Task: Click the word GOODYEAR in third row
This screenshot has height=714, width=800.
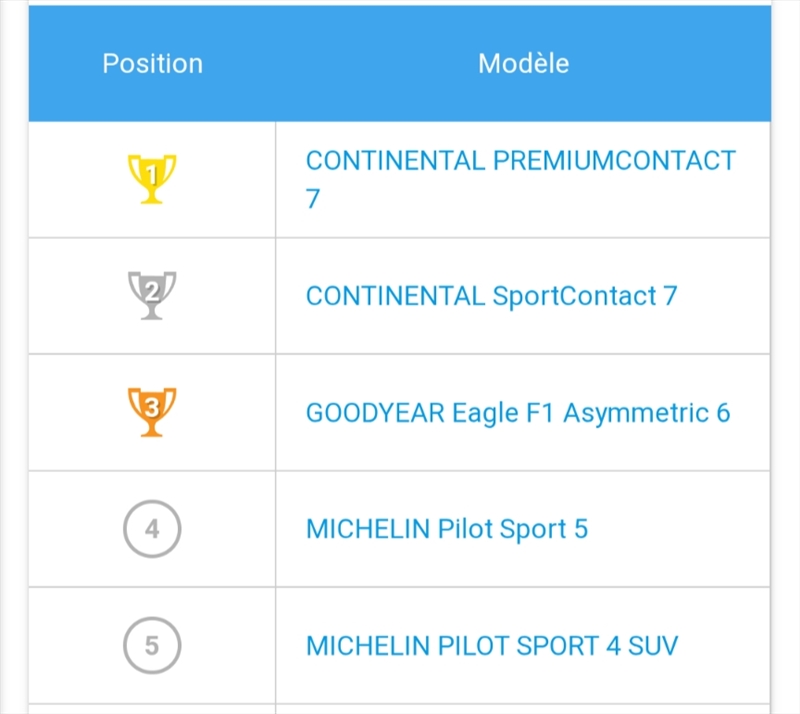Action: [x=374, y=413]
